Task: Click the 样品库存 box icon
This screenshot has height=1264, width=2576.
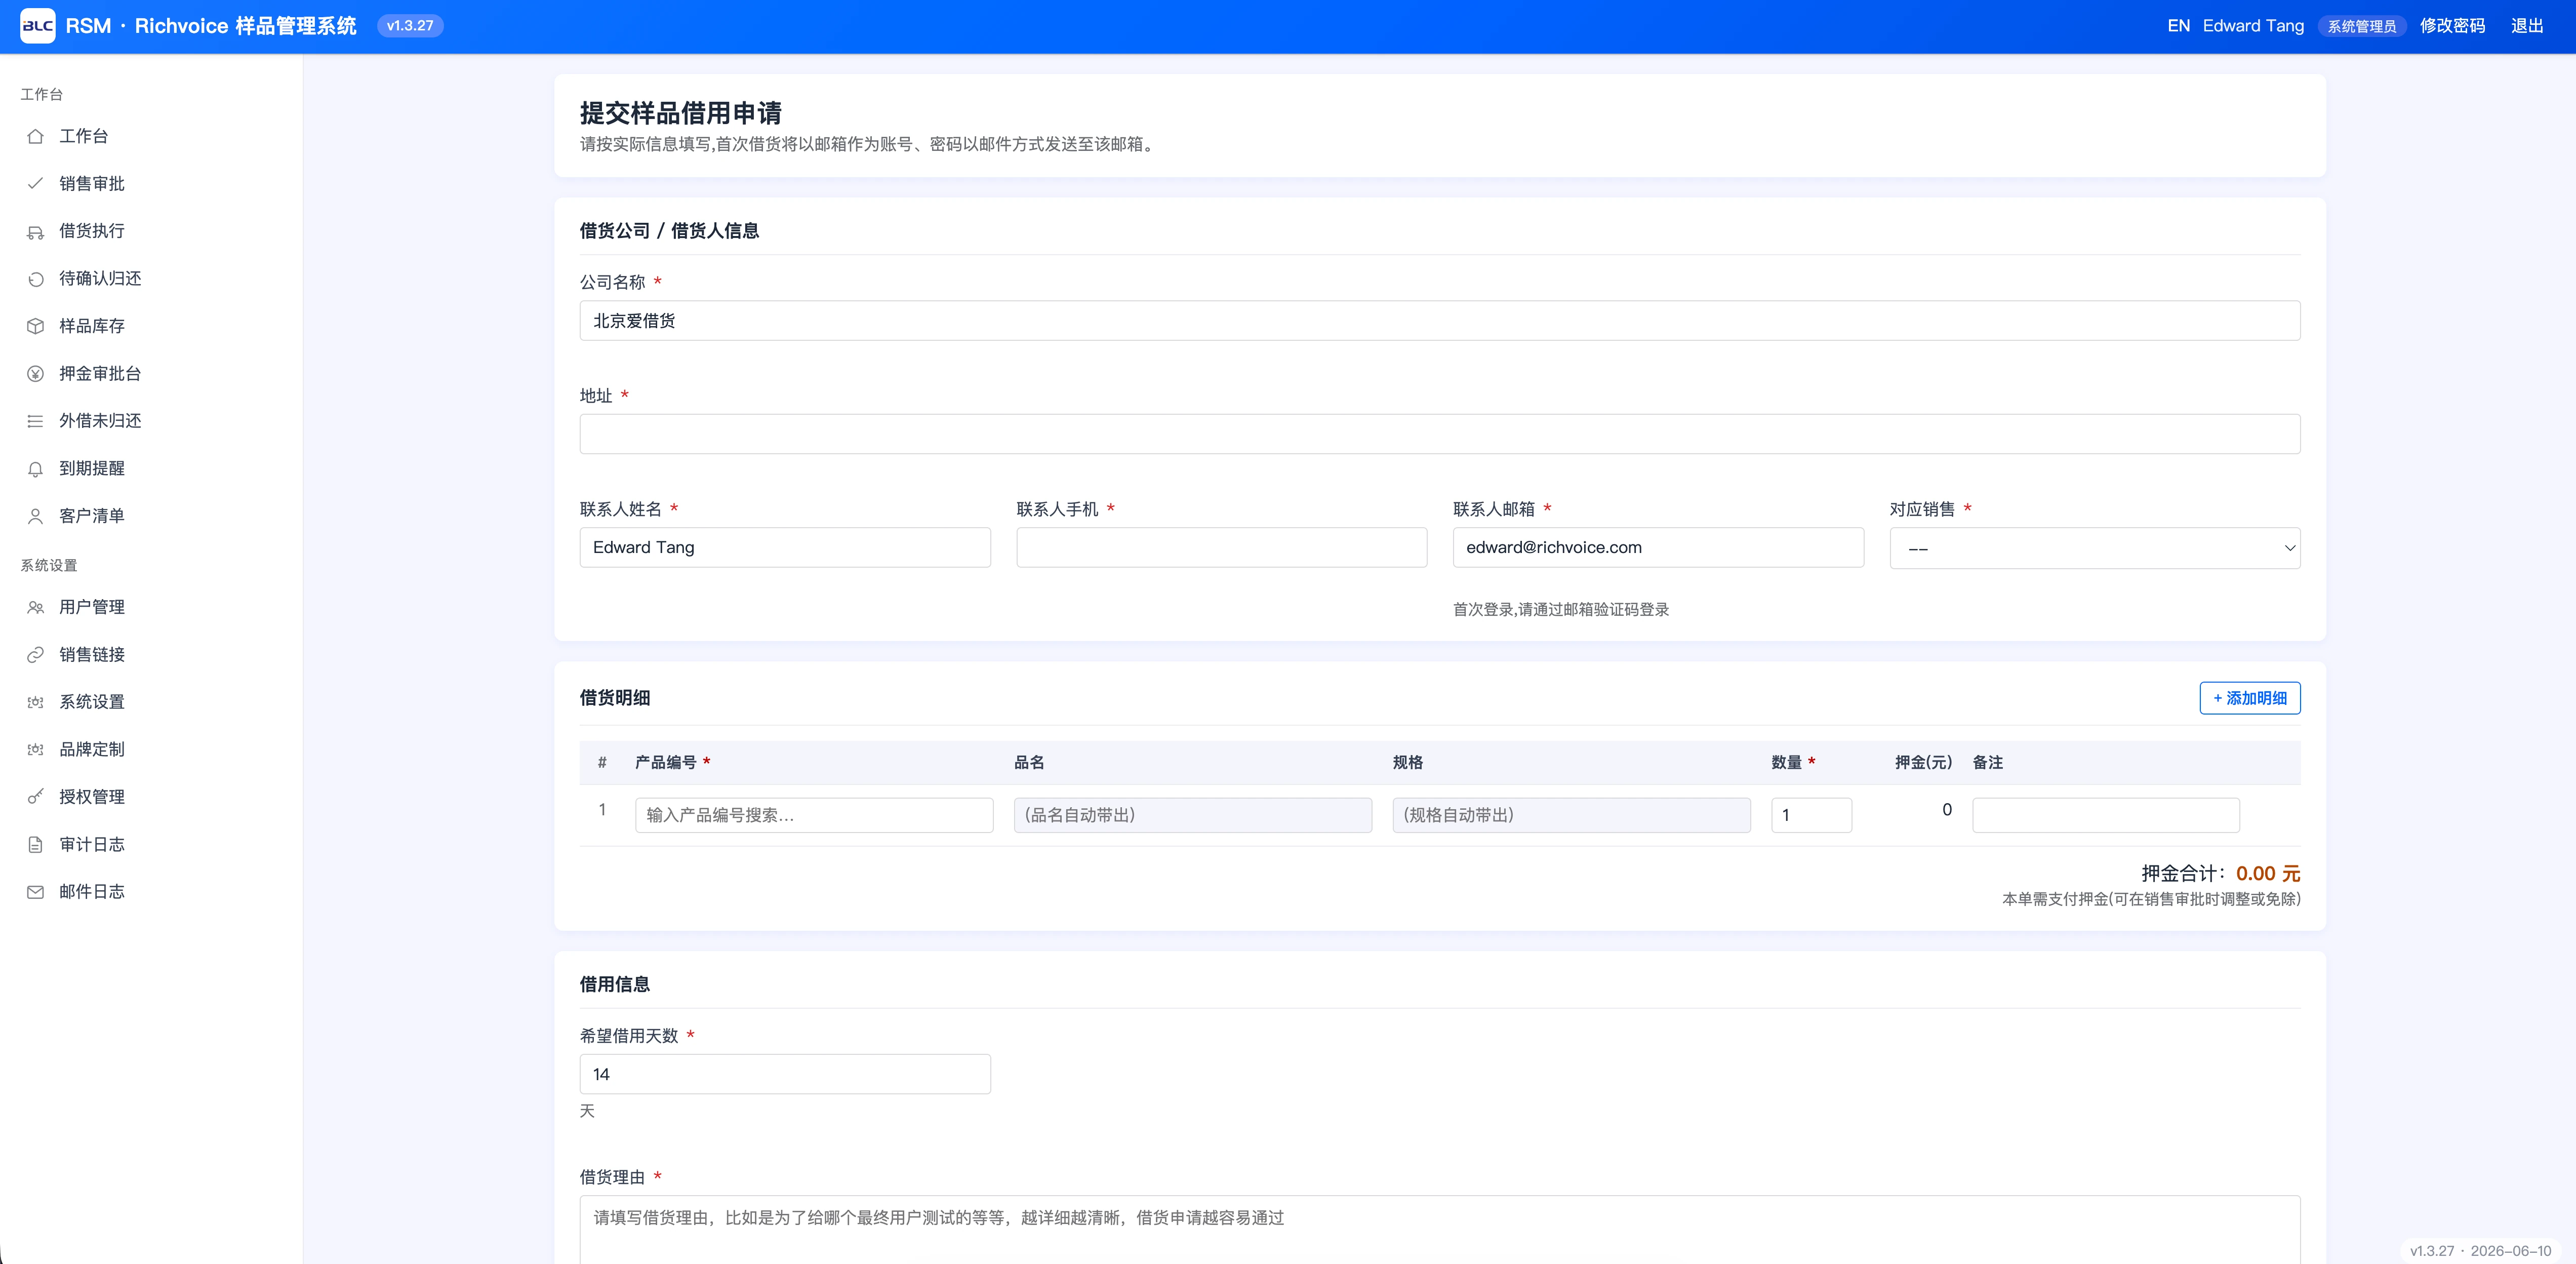Action: click(35, 326)
